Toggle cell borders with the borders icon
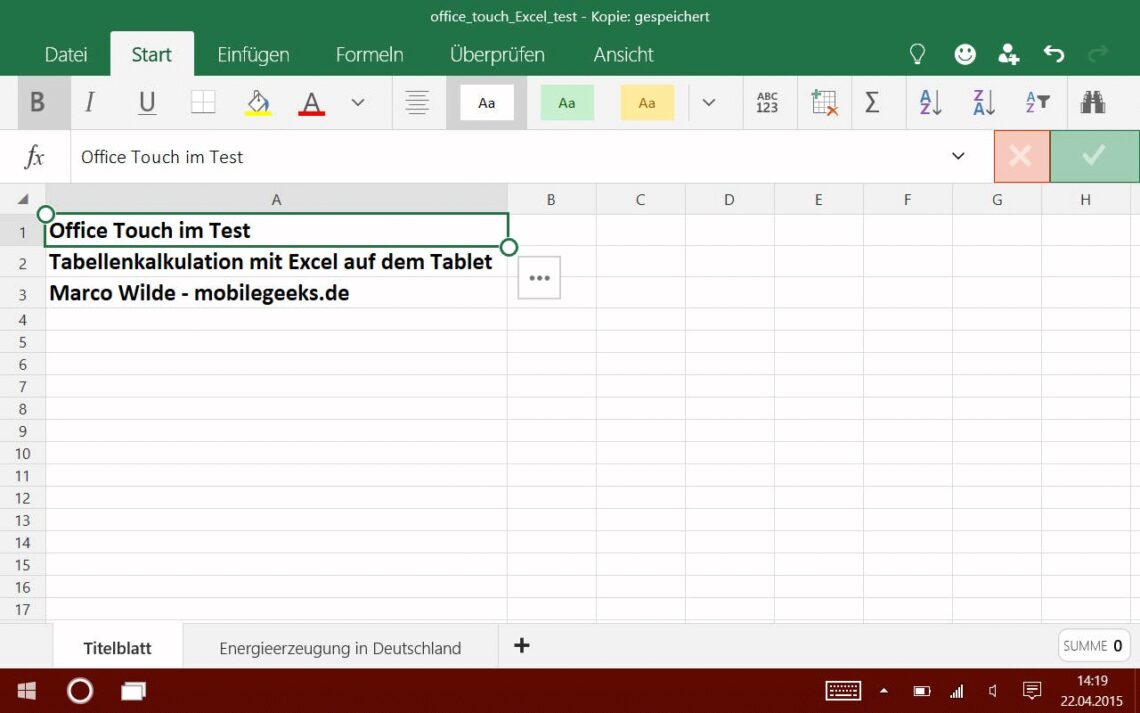 203,102
